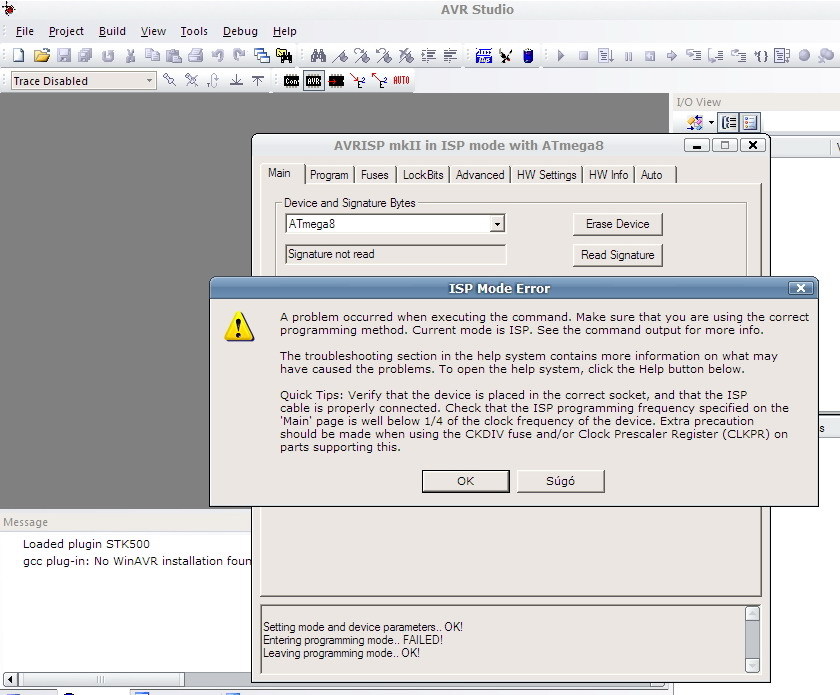840x695 pixels.
Task: Click the chip with red arrow icon
Action: 336,81
